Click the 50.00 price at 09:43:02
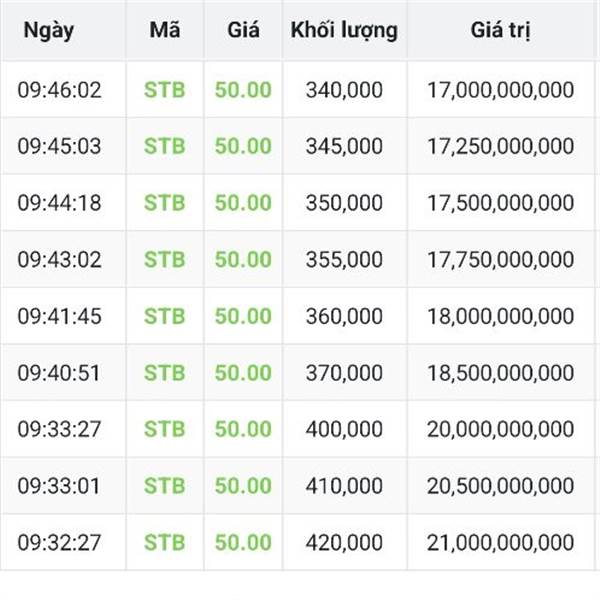Image resolution: width=600 pixels, height=600 pixels. [x=243, y=260]
